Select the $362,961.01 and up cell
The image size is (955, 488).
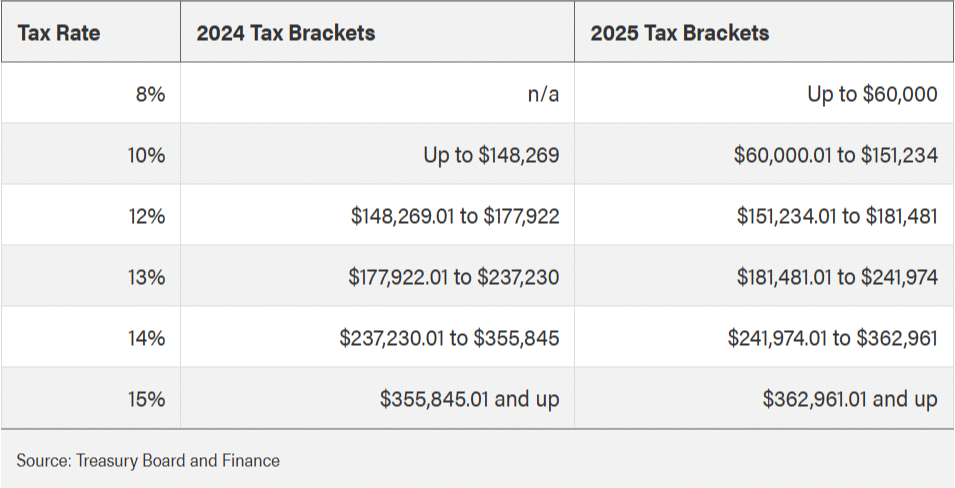pyautogui.click(x=850, y=399)
